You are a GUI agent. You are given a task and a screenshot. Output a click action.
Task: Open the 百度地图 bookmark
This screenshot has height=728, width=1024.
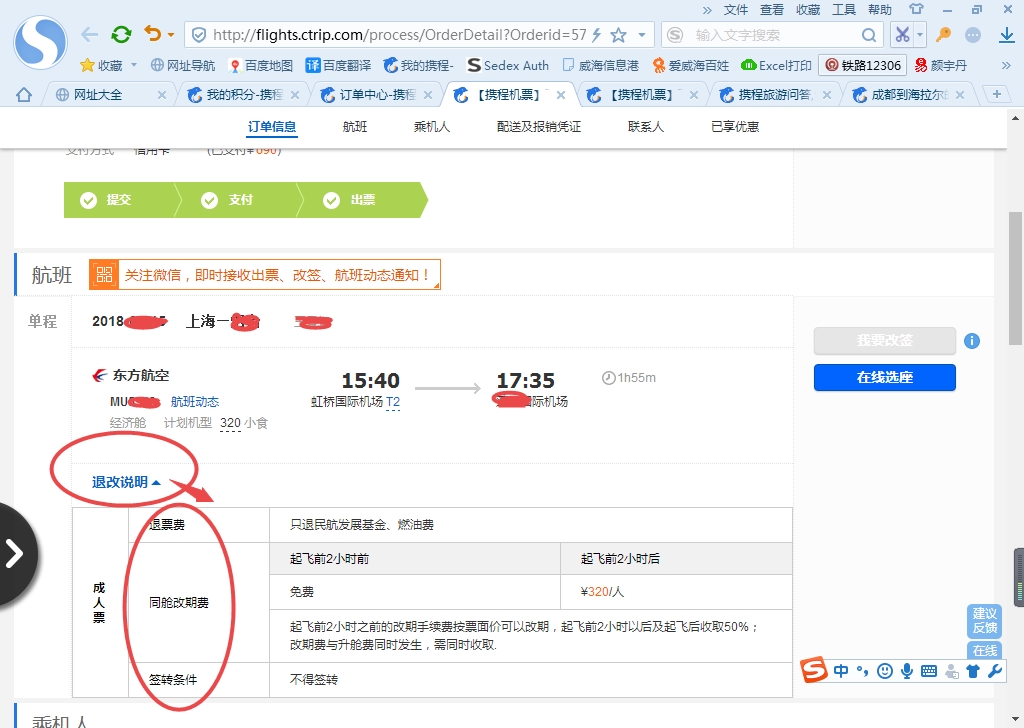pos(261,65)
